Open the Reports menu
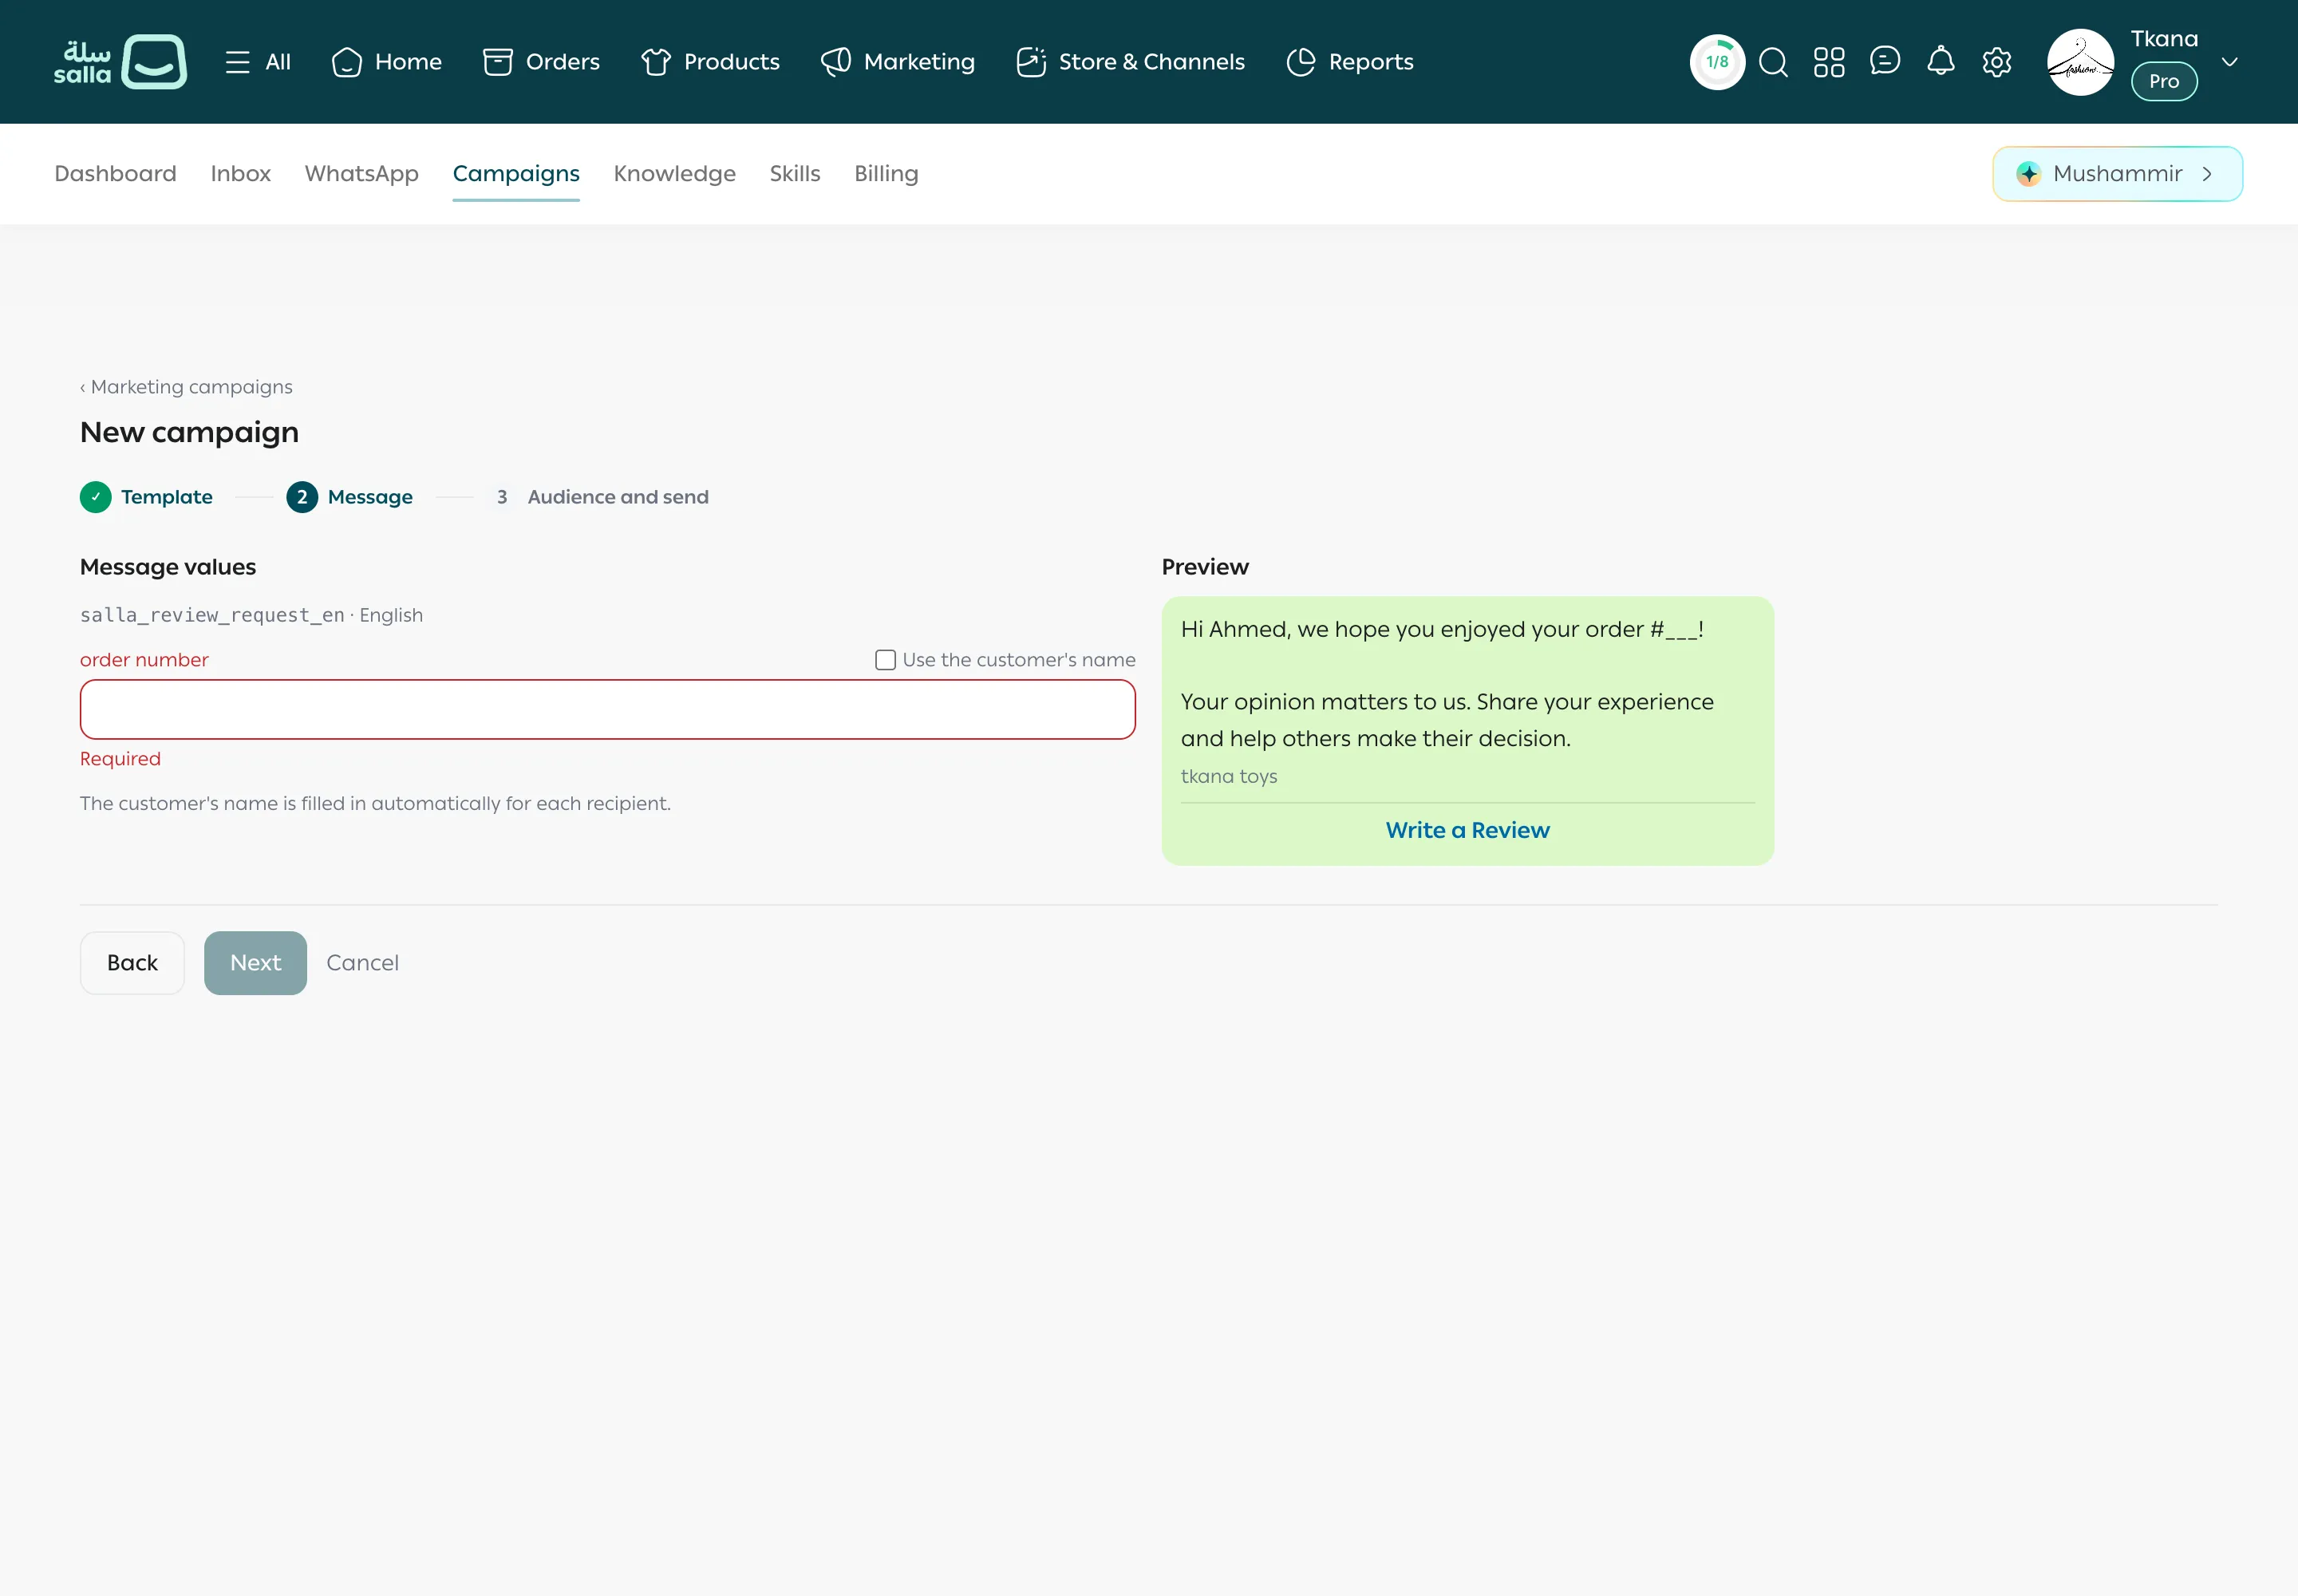 [1350, 62]
